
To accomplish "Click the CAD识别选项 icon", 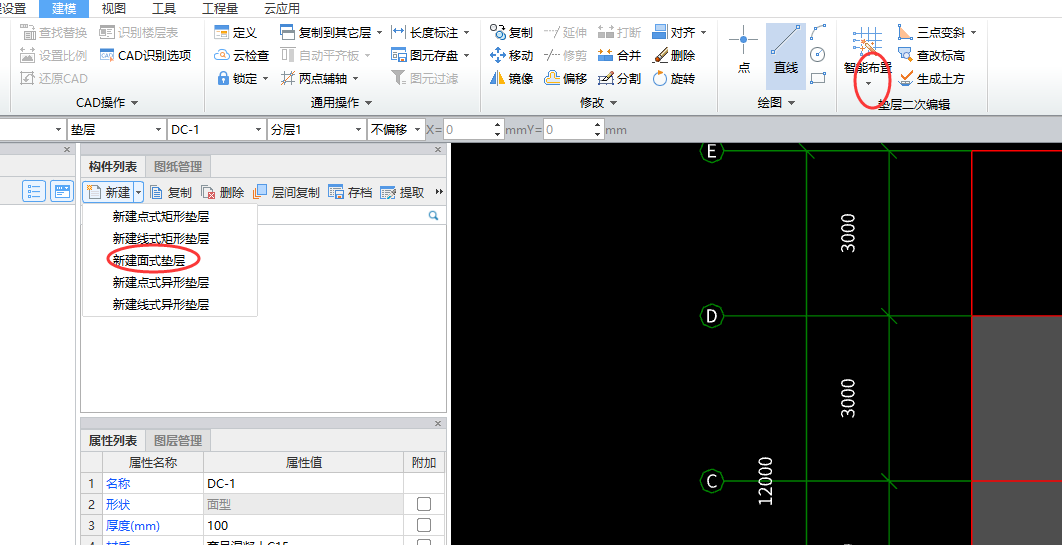I will coord(107,56).
